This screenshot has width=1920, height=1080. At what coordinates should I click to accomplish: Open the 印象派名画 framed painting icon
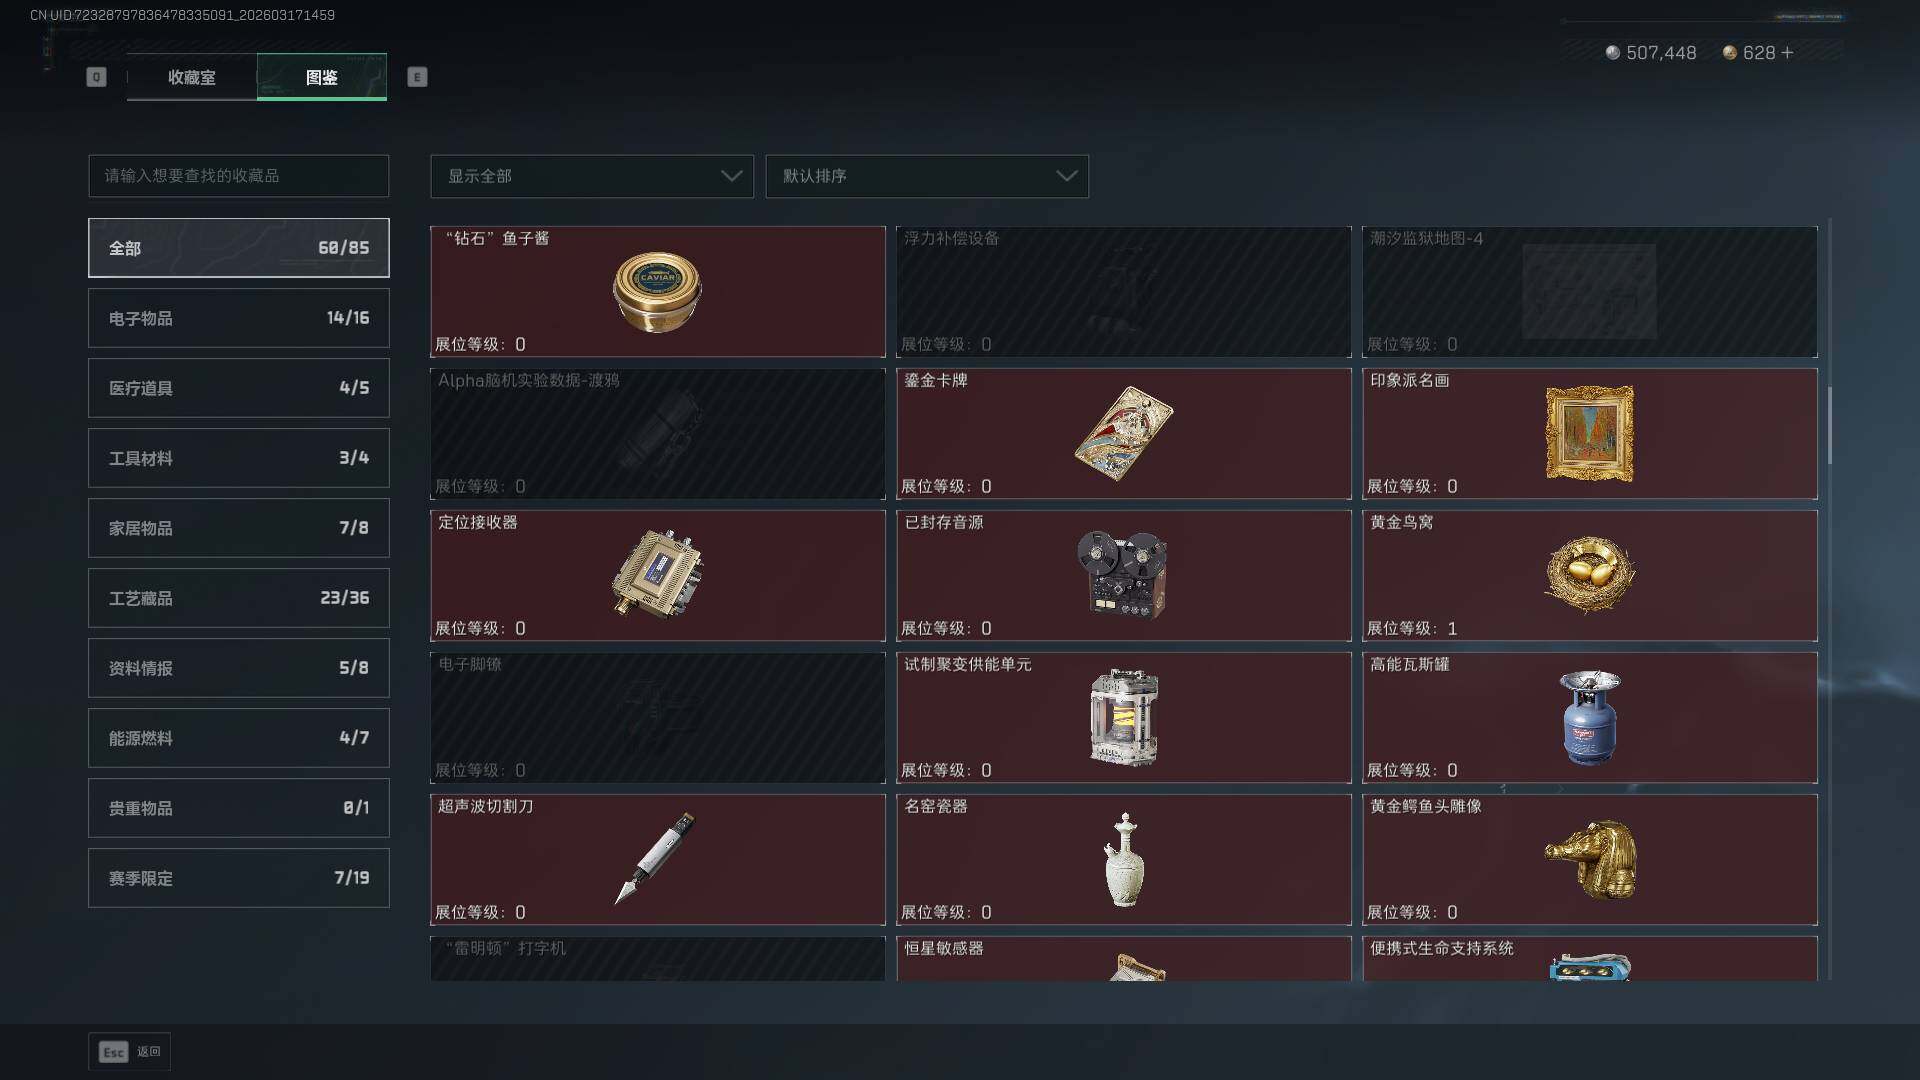tap(1589, 433)
